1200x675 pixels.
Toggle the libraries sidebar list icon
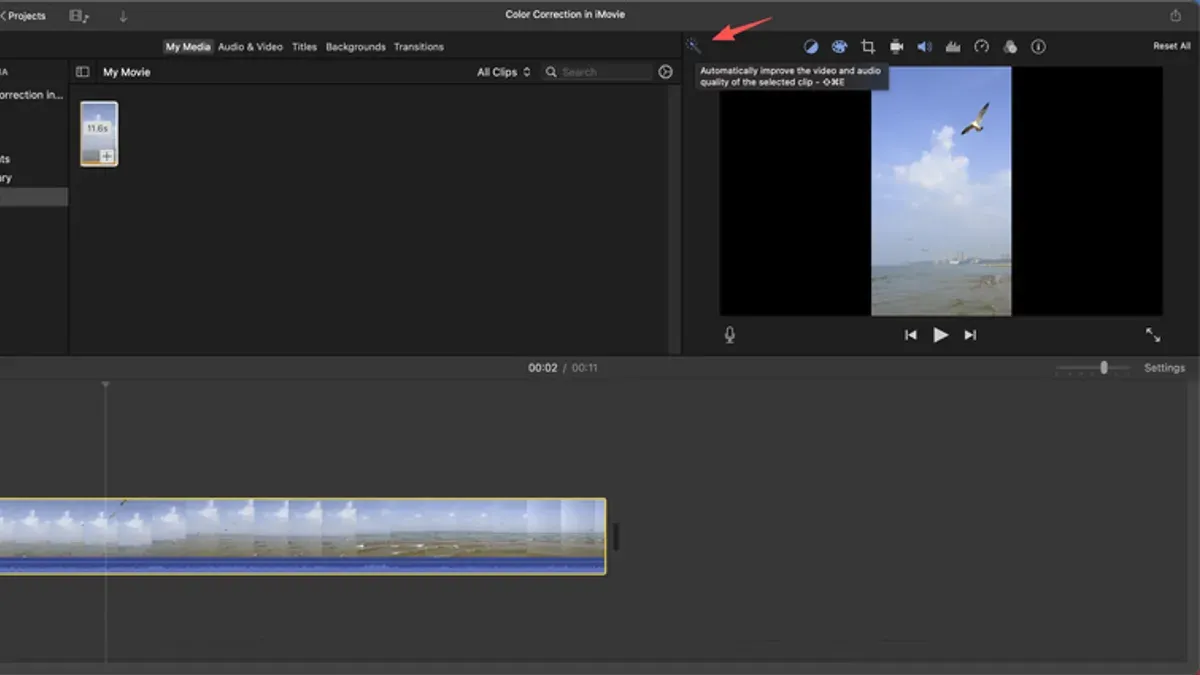83,72
